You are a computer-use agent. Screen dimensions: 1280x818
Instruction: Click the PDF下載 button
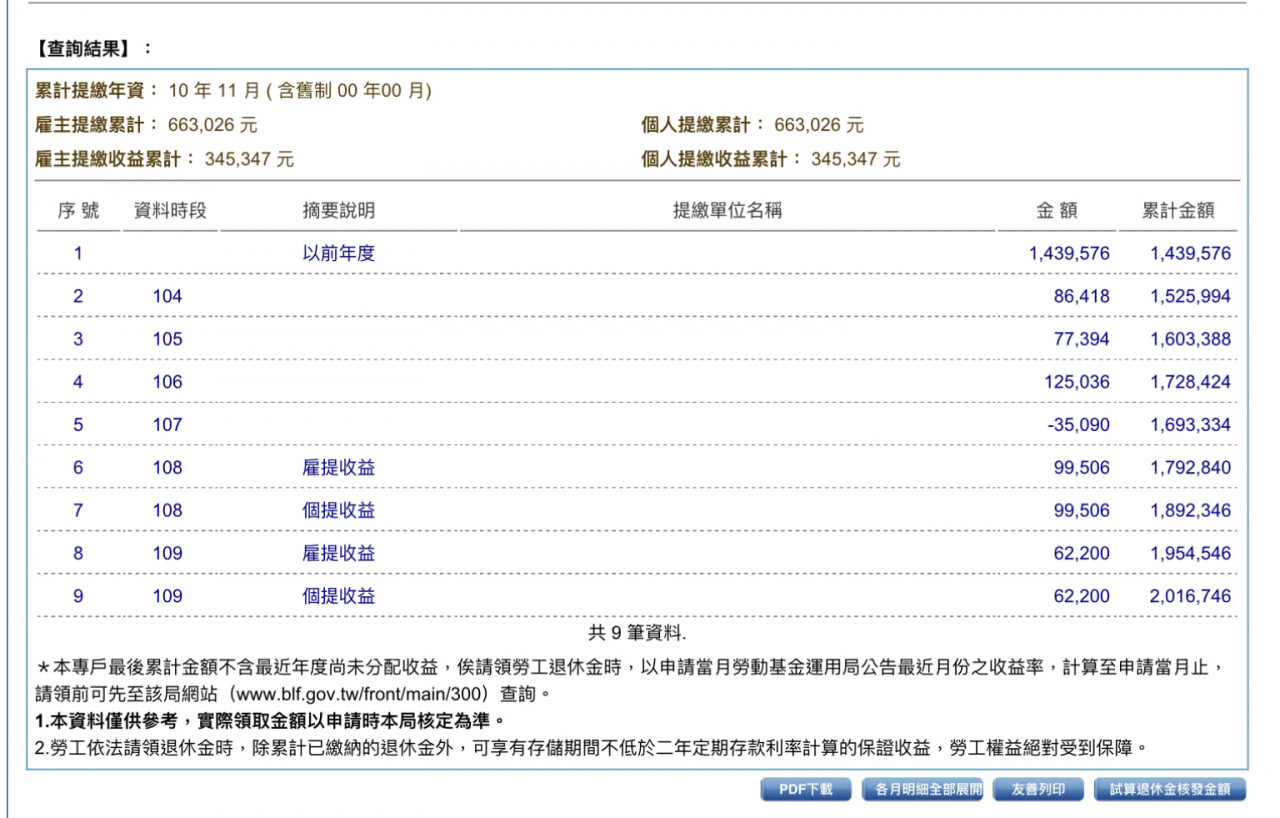tap(805, 790)
